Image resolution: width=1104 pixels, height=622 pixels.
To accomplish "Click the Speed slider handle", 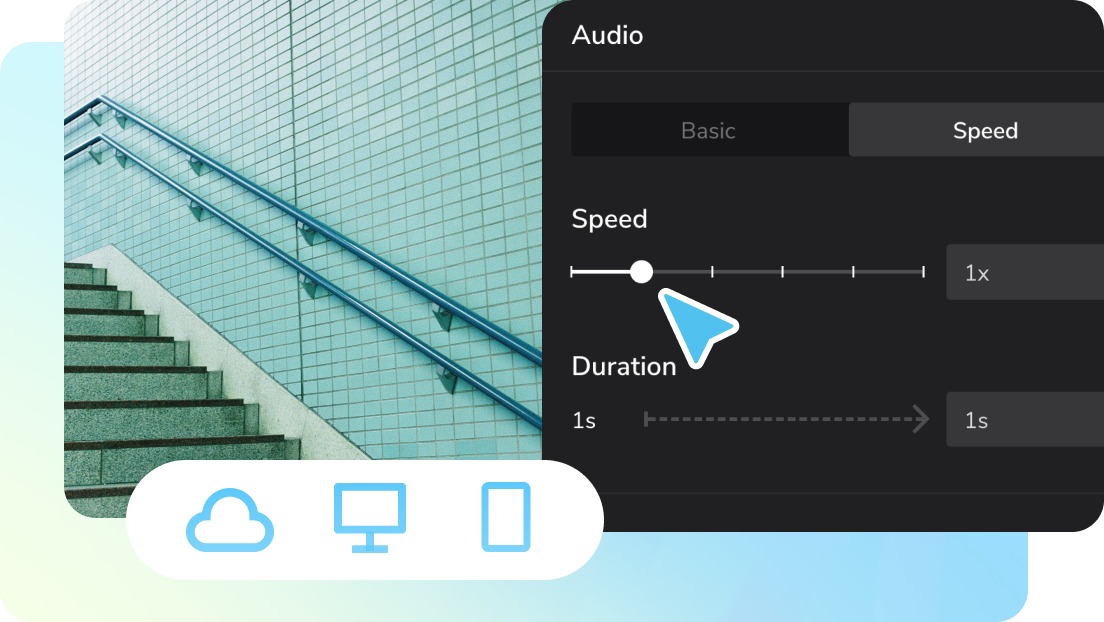I will tap(641, 271).
